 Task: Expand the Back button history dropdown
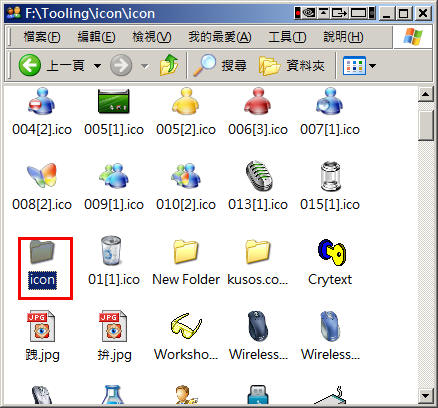[x=97, y=66]
